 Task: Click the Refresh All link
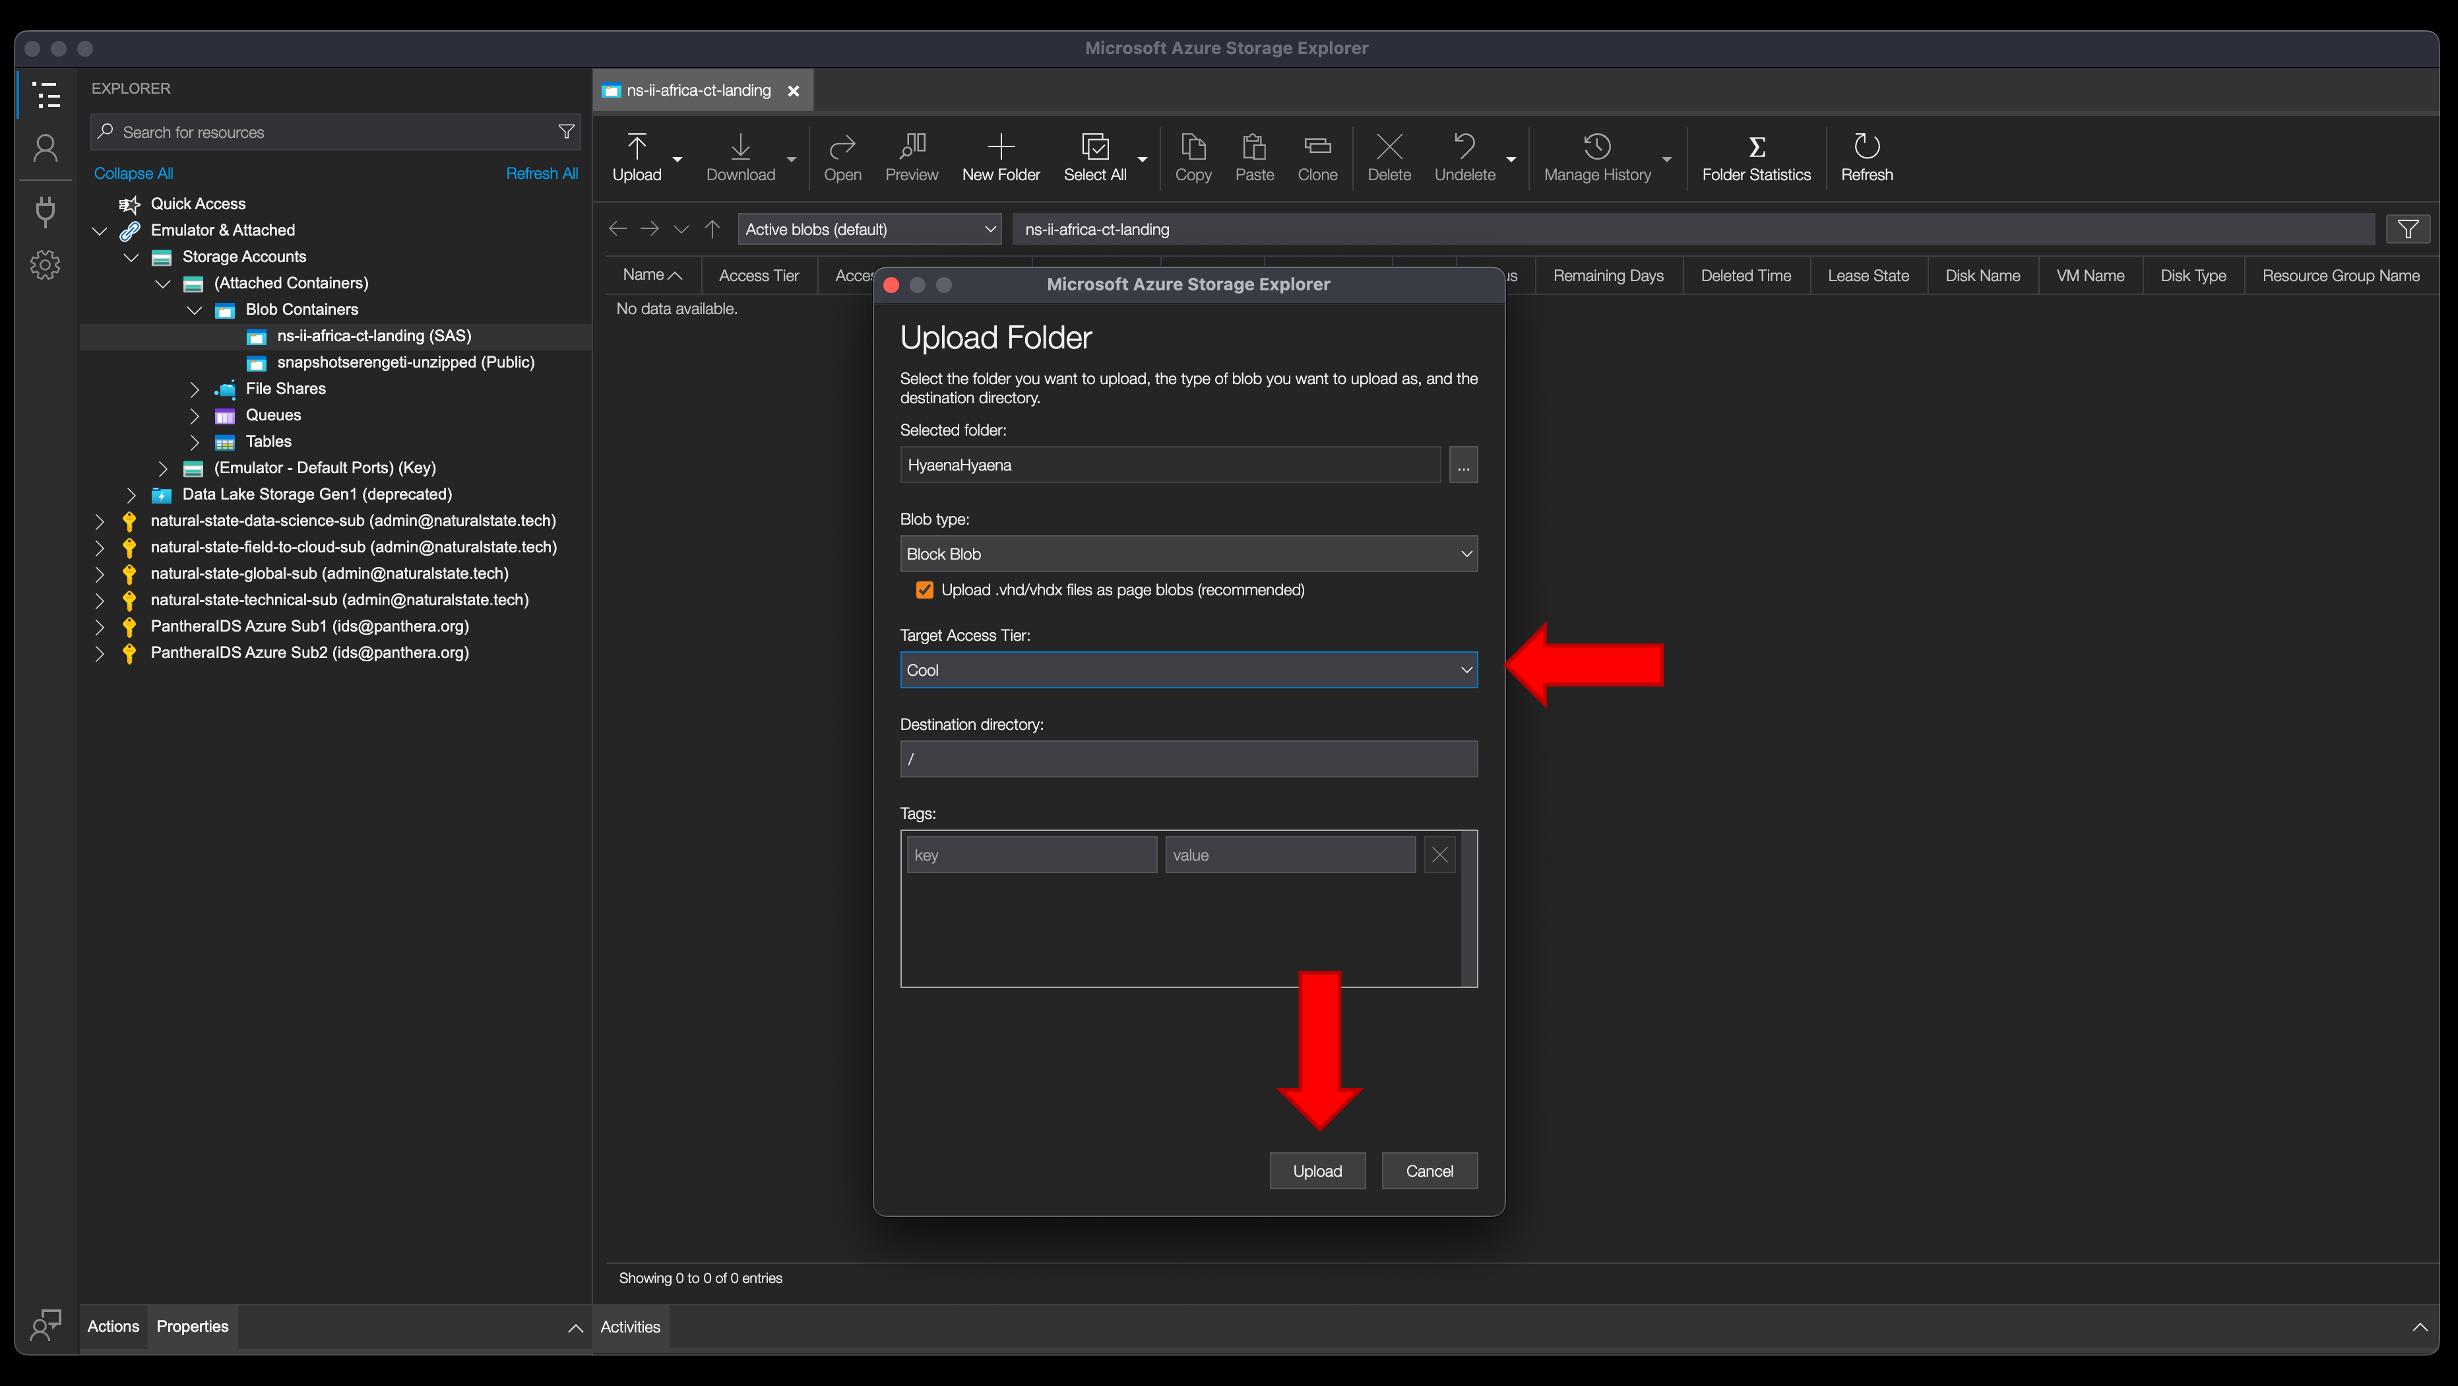[542, 173]
